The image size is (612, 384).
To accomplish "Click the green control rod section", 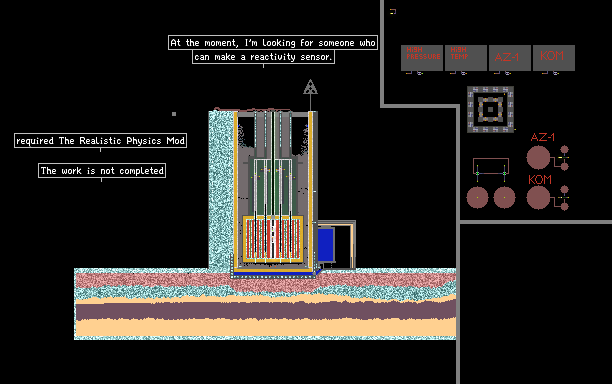I will [x=273, y=187].
